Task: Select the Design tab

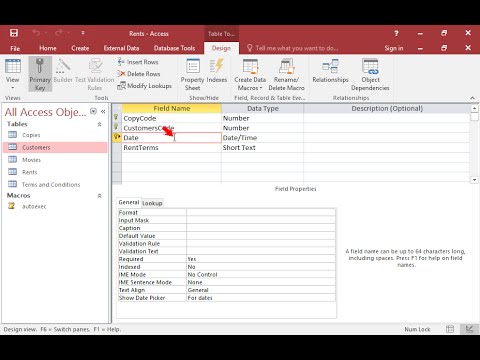Action: click(x=221, y=48)
